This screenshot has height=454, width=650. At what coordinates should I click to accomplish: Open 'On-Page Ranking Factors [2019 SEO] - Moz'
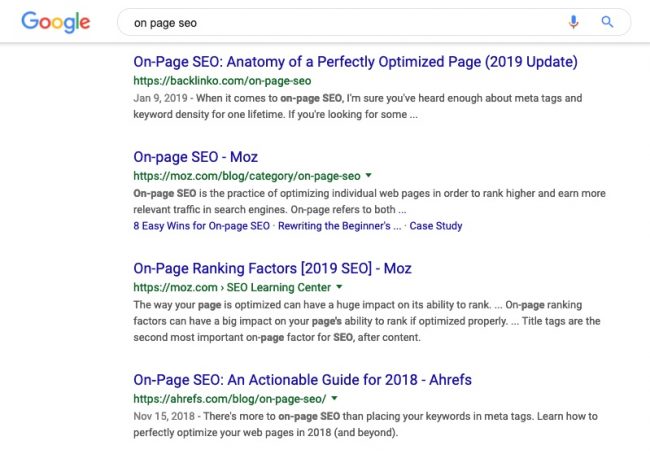[272, 268]
